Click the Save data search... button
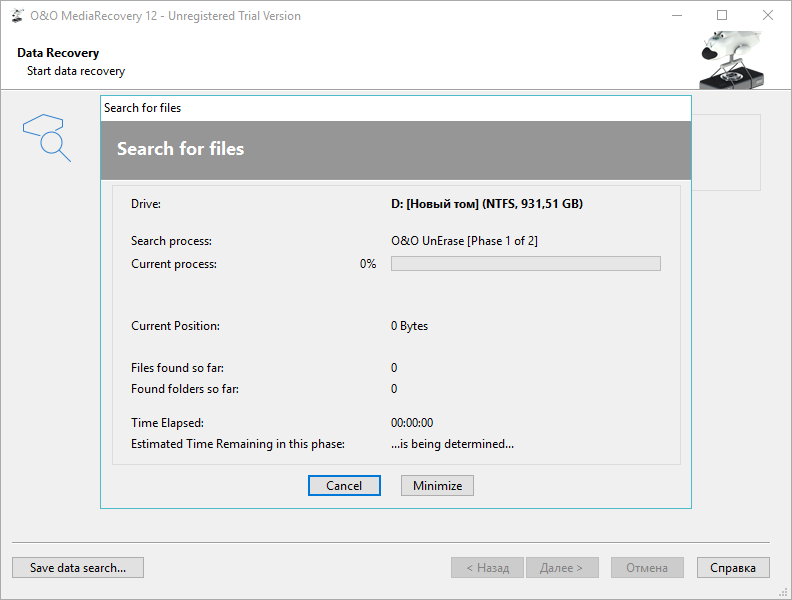Image resolution: width=792 pixels, height=600 pixels. click(78, 568)
